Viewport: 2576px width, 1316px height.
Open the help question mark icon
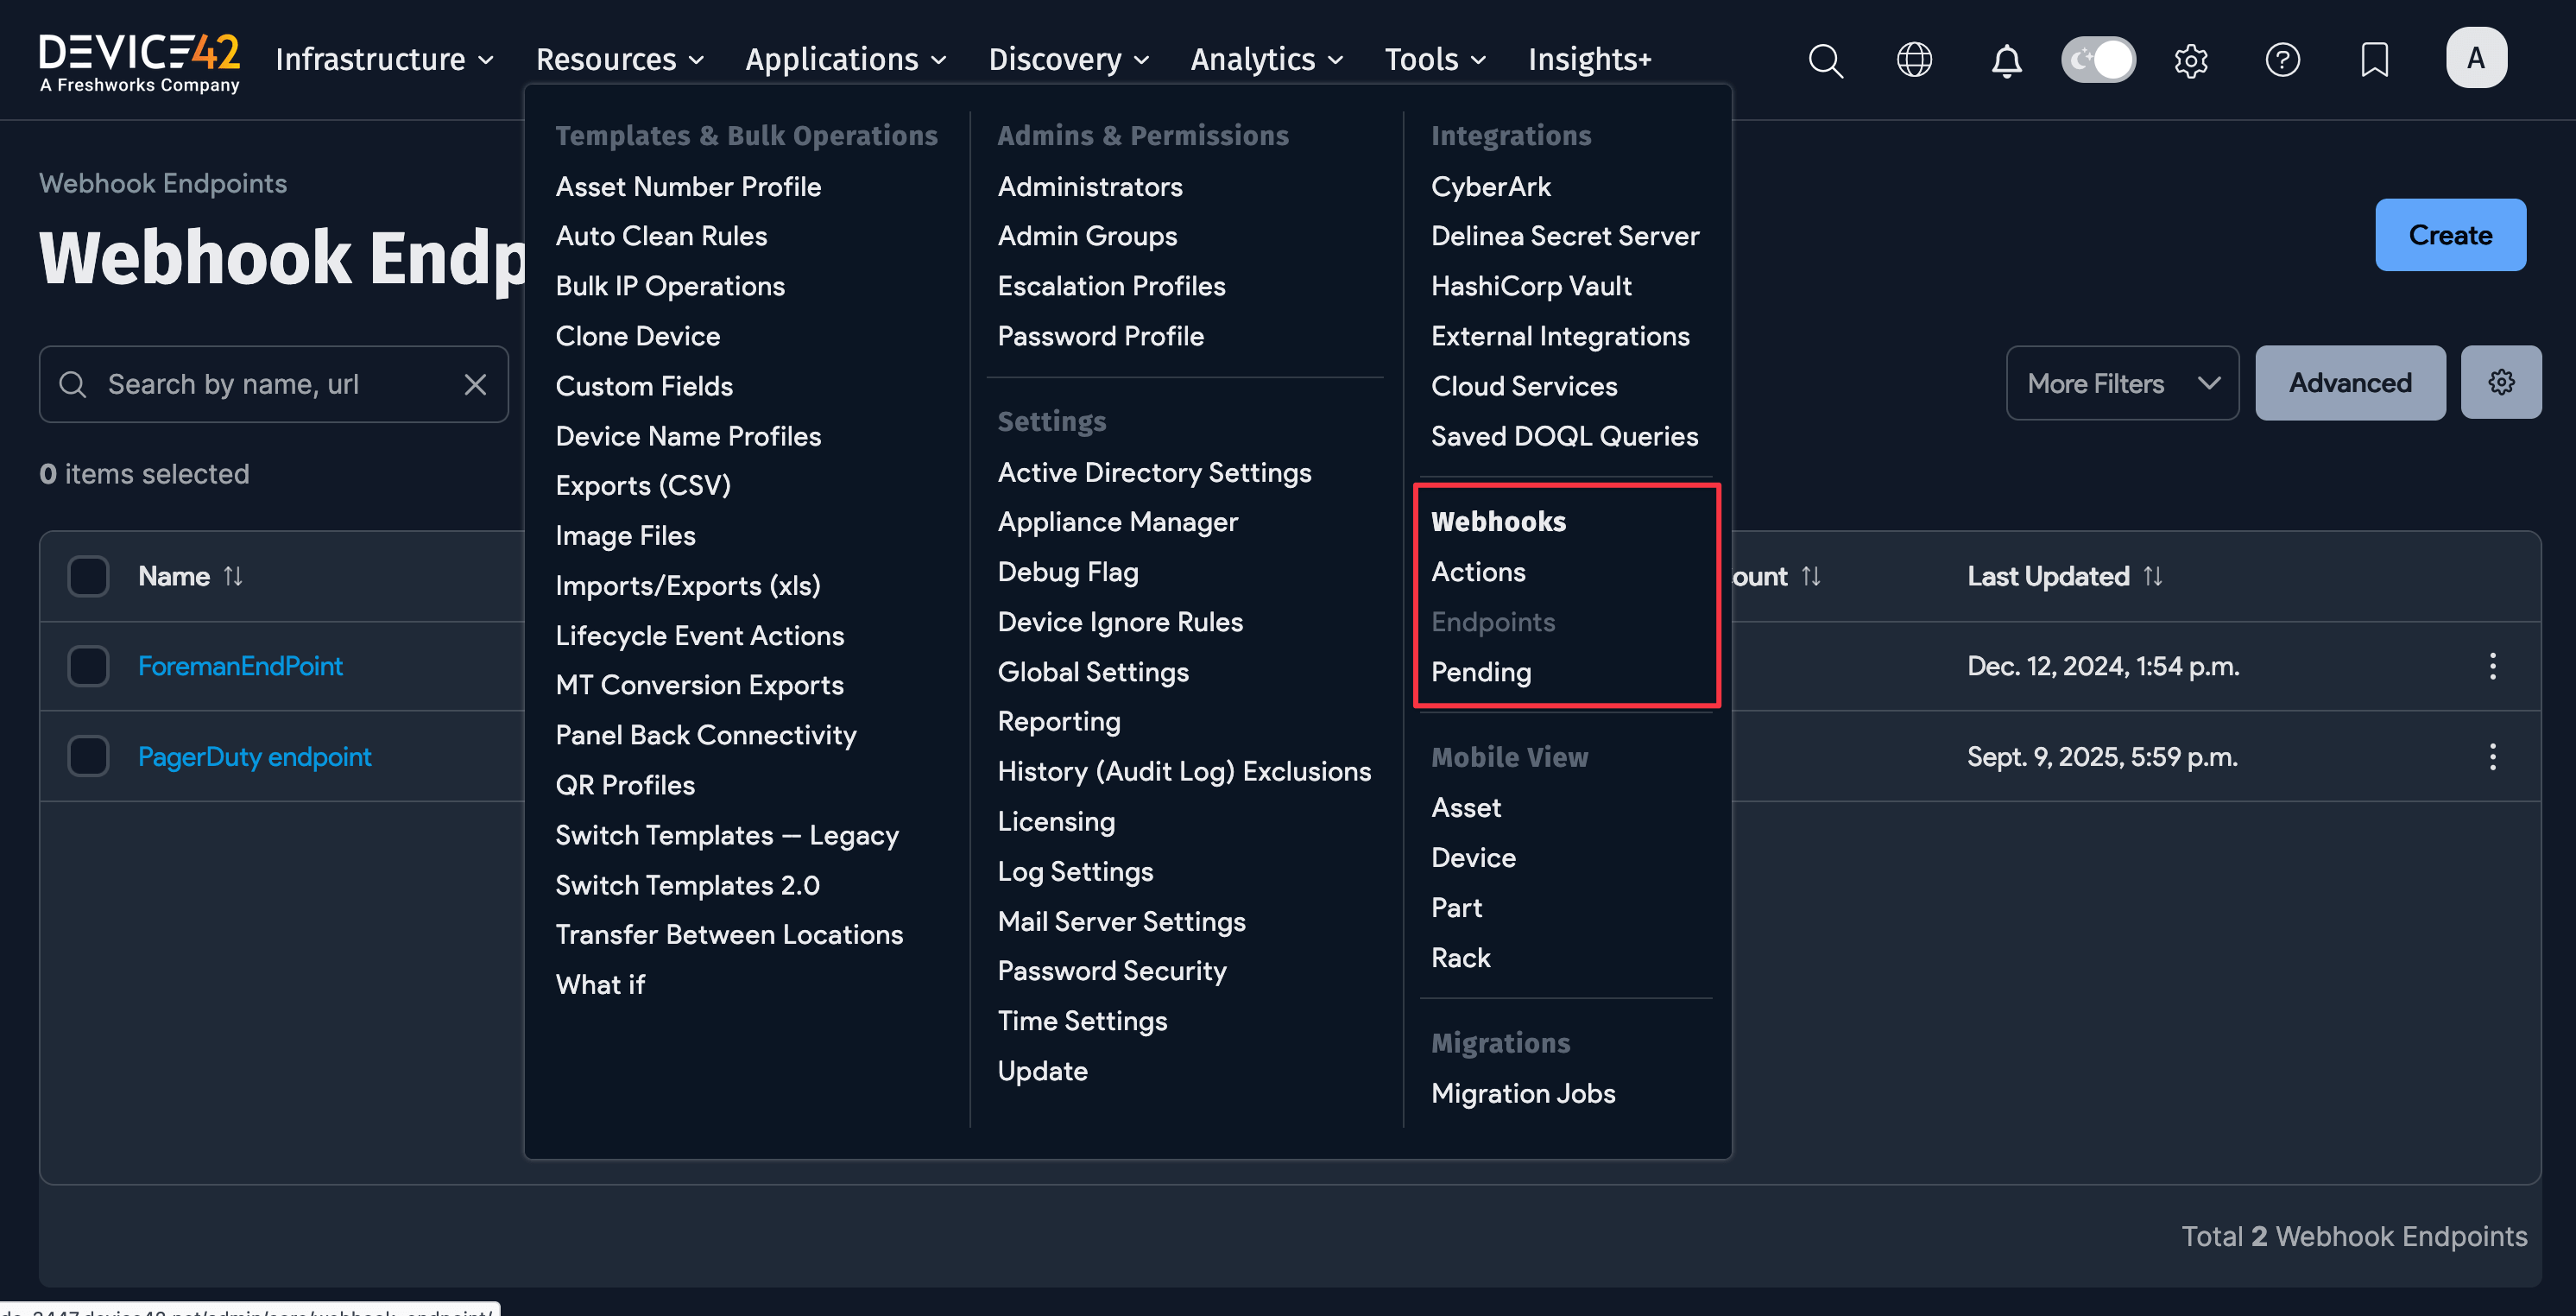pos(2282,60)
